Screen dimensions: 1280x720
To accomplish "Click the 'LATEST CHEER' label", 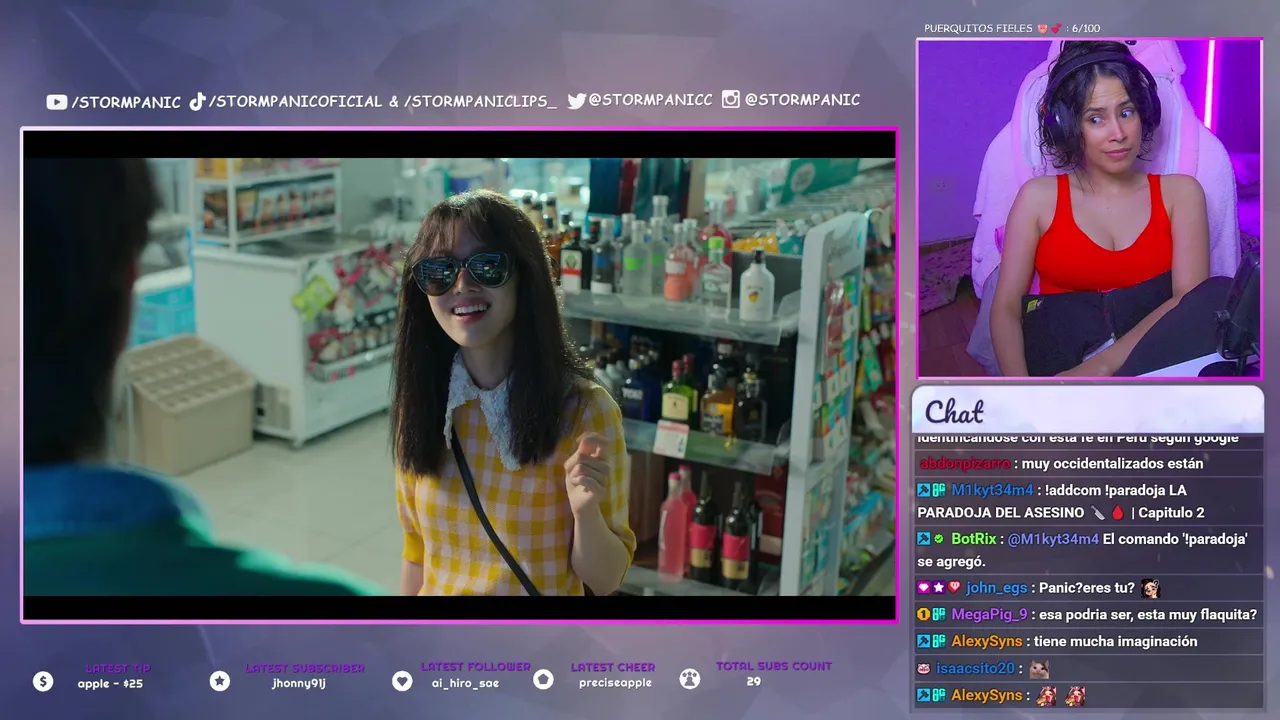I will click(613, 667).
